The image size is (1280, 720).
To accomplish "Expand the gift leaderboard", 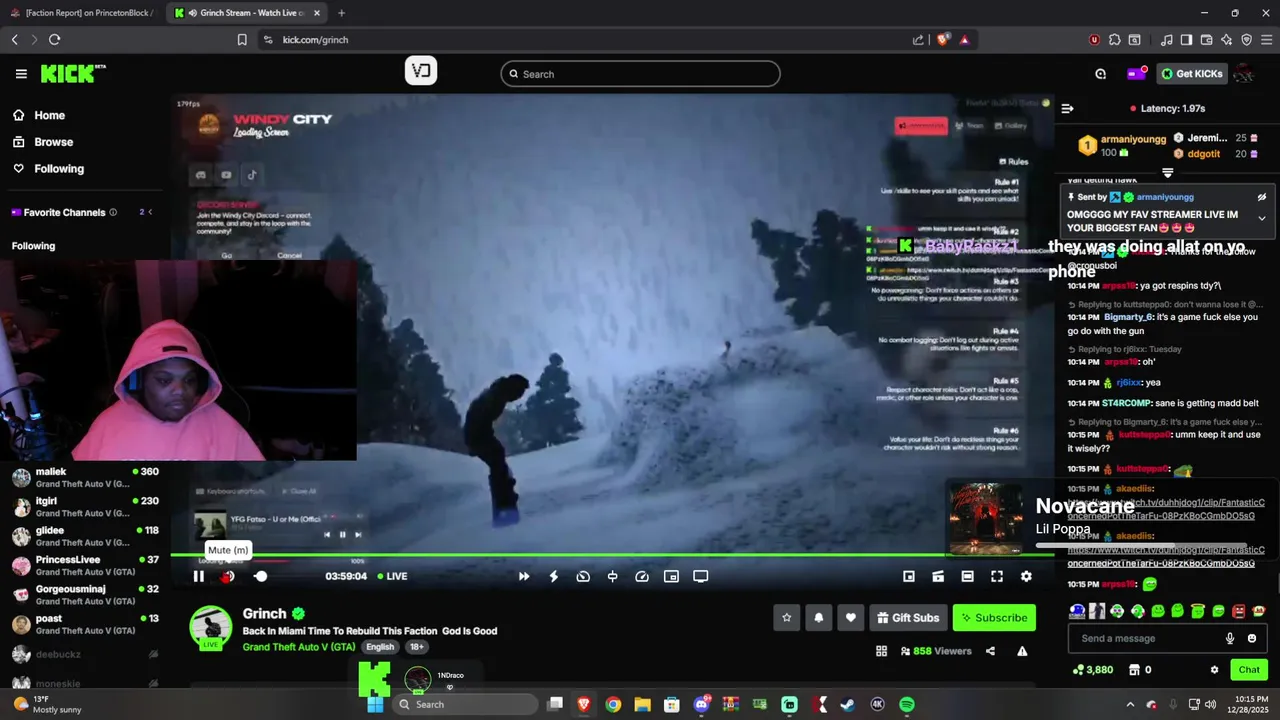I will pyautogui.click(x=1167, y=173).
